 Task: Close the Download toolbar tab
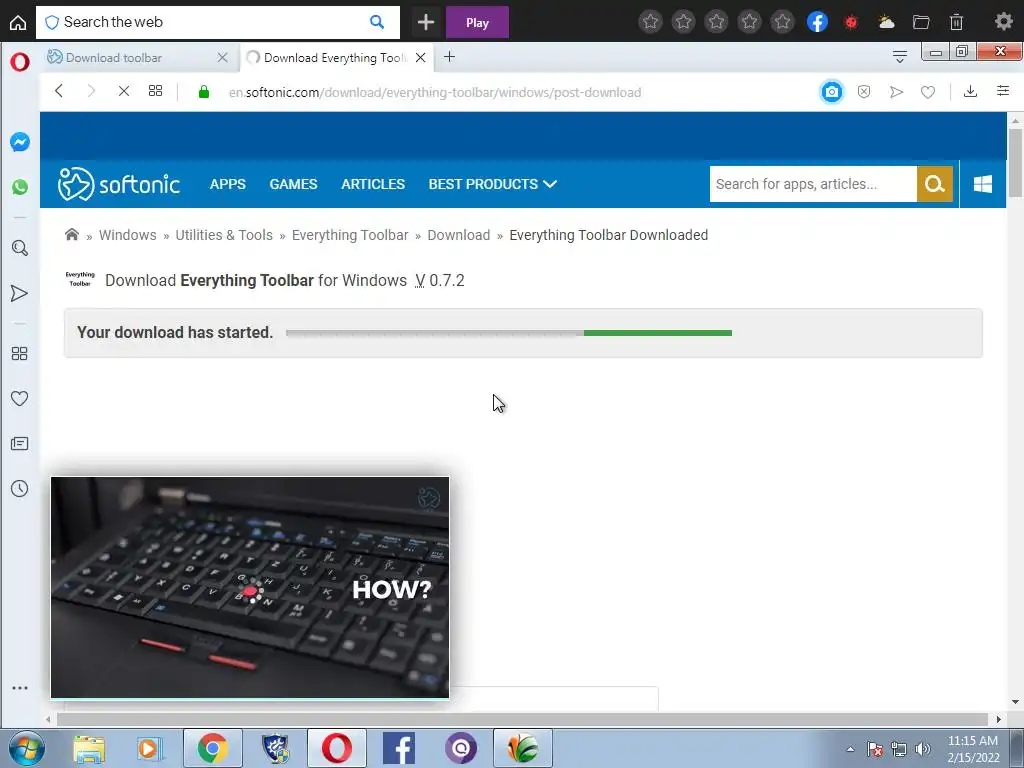click(223, 57)
